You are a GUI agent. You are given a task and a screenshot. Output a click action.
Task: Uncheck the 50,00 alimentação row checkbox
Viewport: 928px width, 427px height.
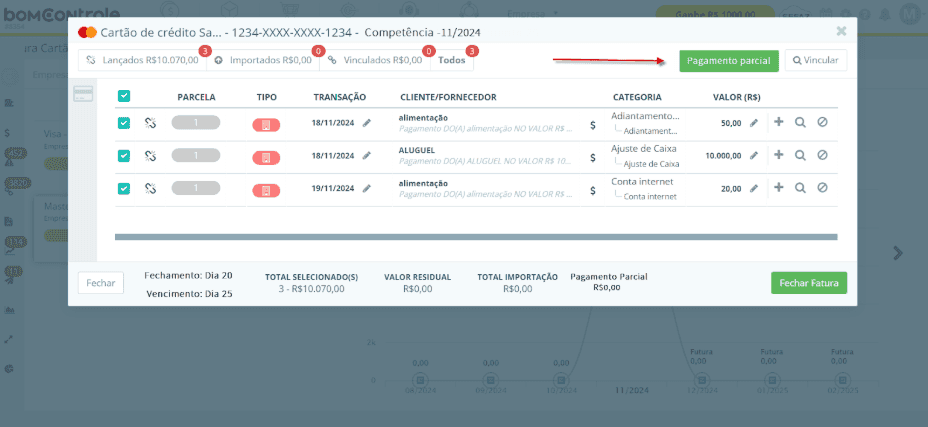click(124, 123)
